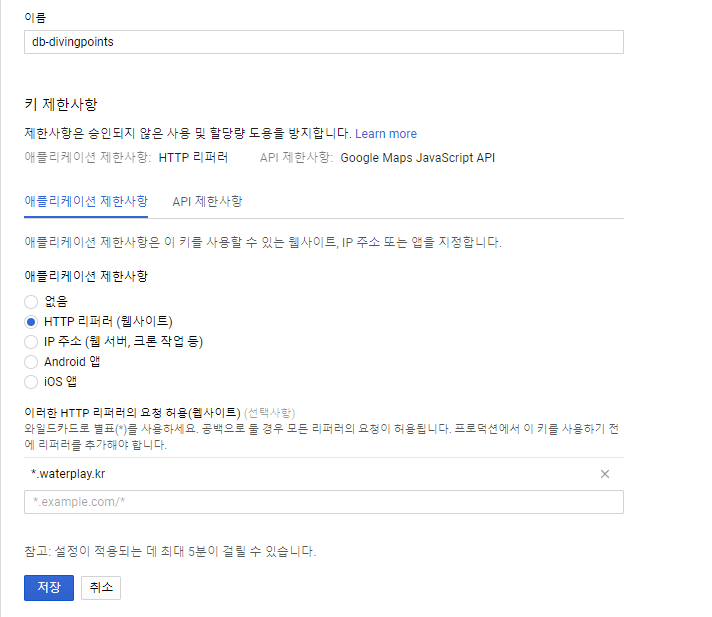This screenshot has width=712, height=617.
Task: Select IP 주소 (웹 서버, 크론 작업 등)
Action: pos(31,342)
